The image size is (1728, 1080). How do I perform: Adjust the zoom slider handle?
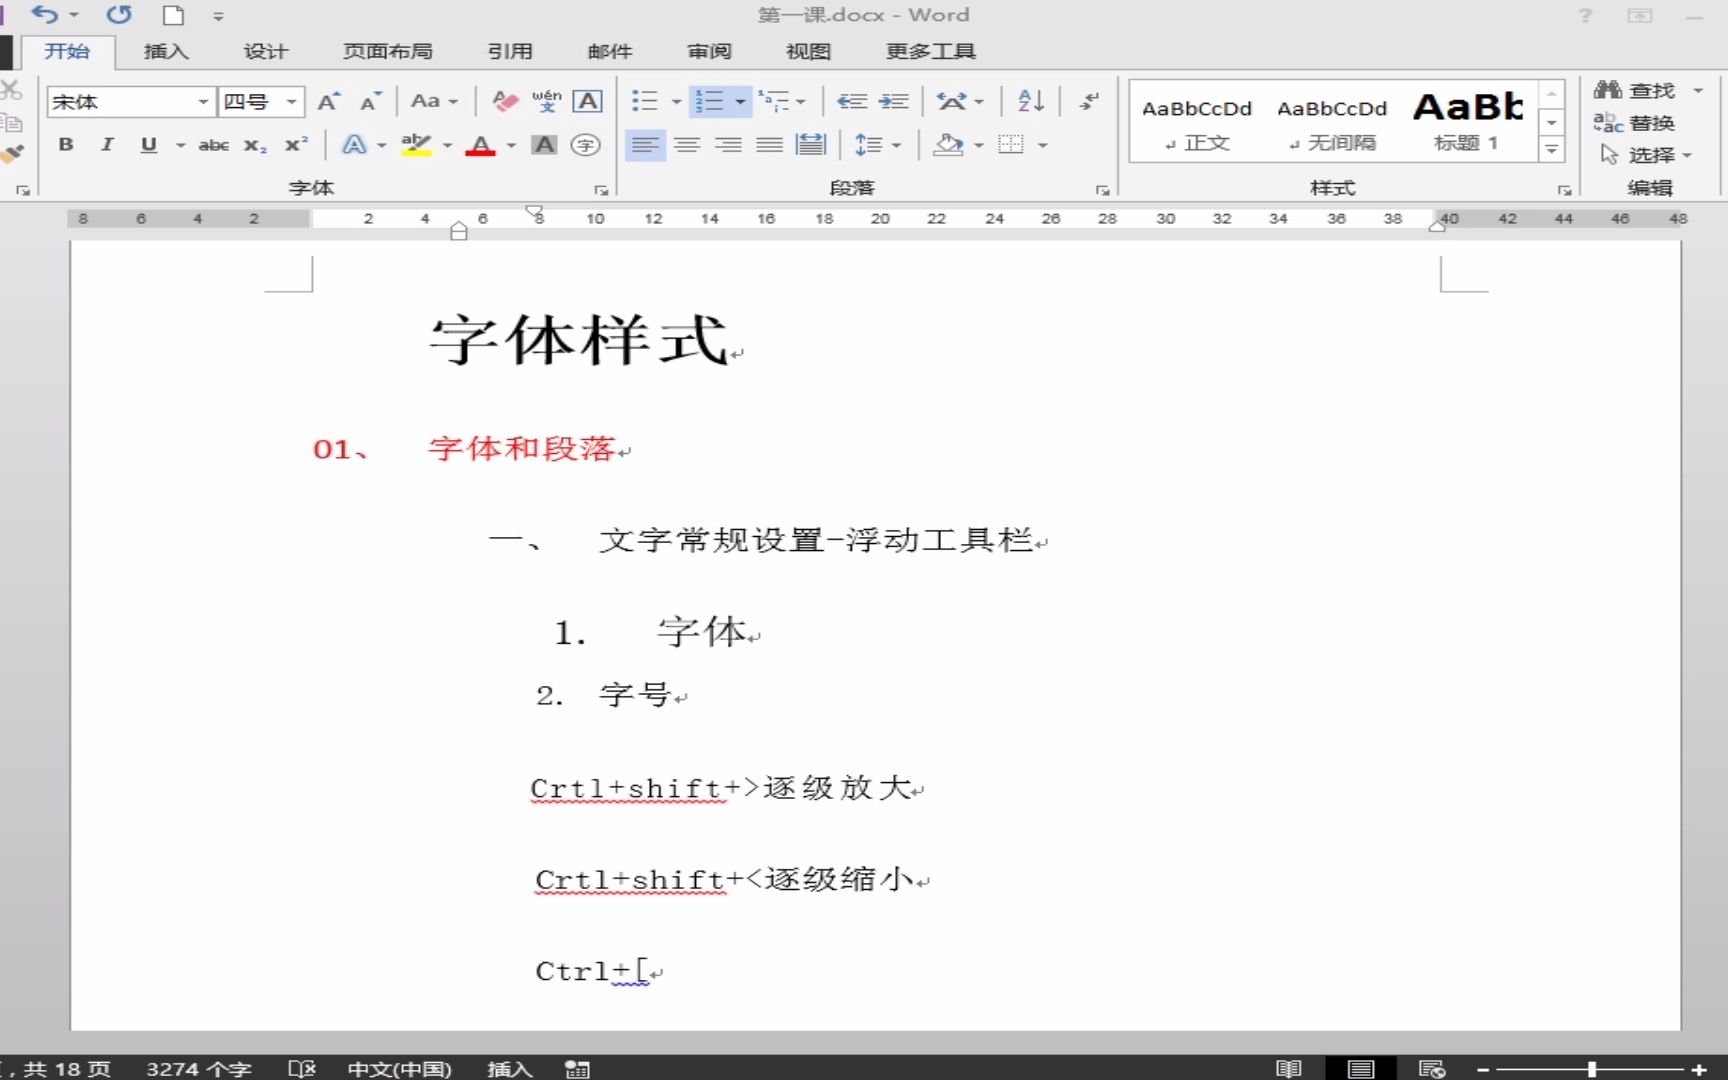pyautogui.click(x=1591, y=1069)
